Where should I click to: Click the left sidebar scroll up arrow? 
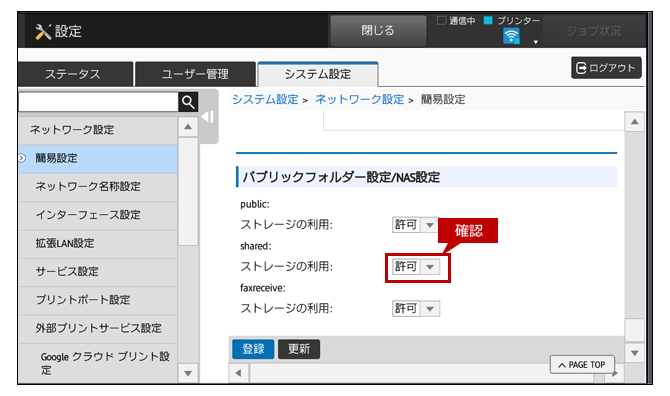(x=188, y=127)
